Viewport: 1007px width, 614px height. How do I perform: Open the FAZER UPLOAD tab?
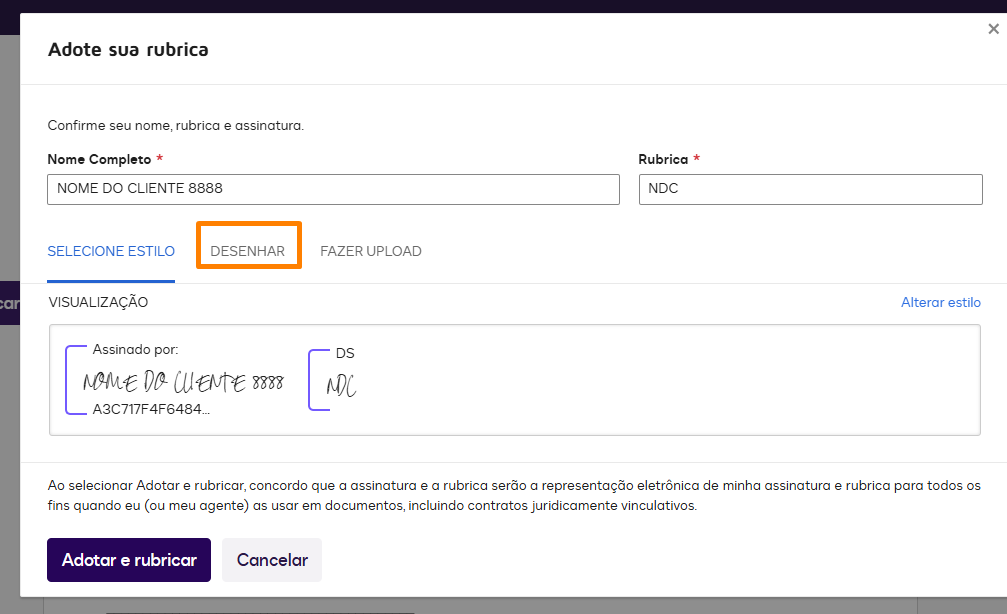pyautogui.click(x=371, y=251)
